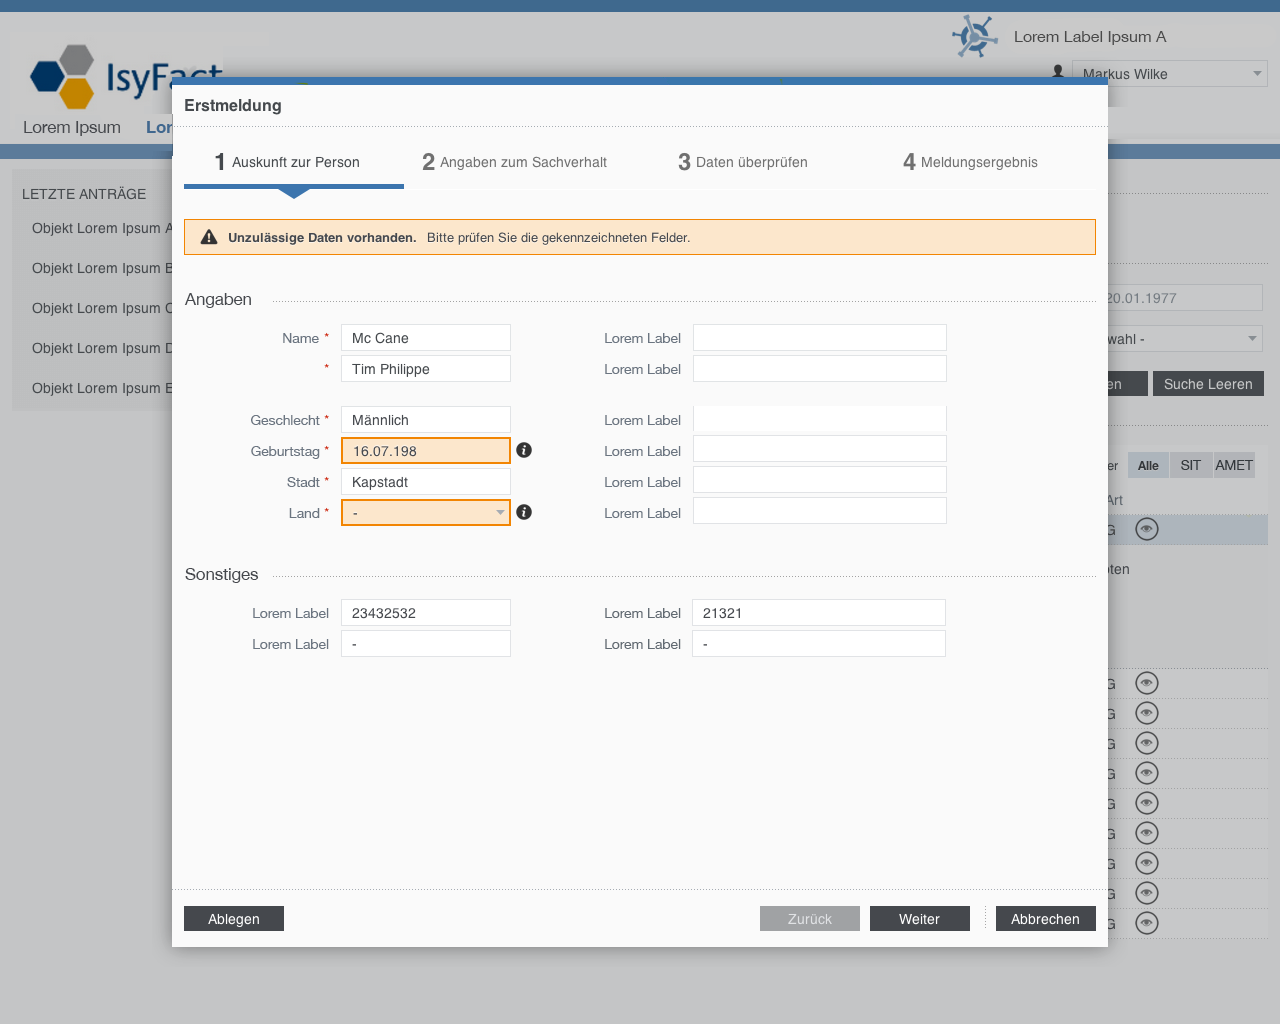This screenshot has height=1024, width=1280.
Task: Click the eye icon in the highlighted table row
Action: pyautogui.click(x=1147, y=530)
